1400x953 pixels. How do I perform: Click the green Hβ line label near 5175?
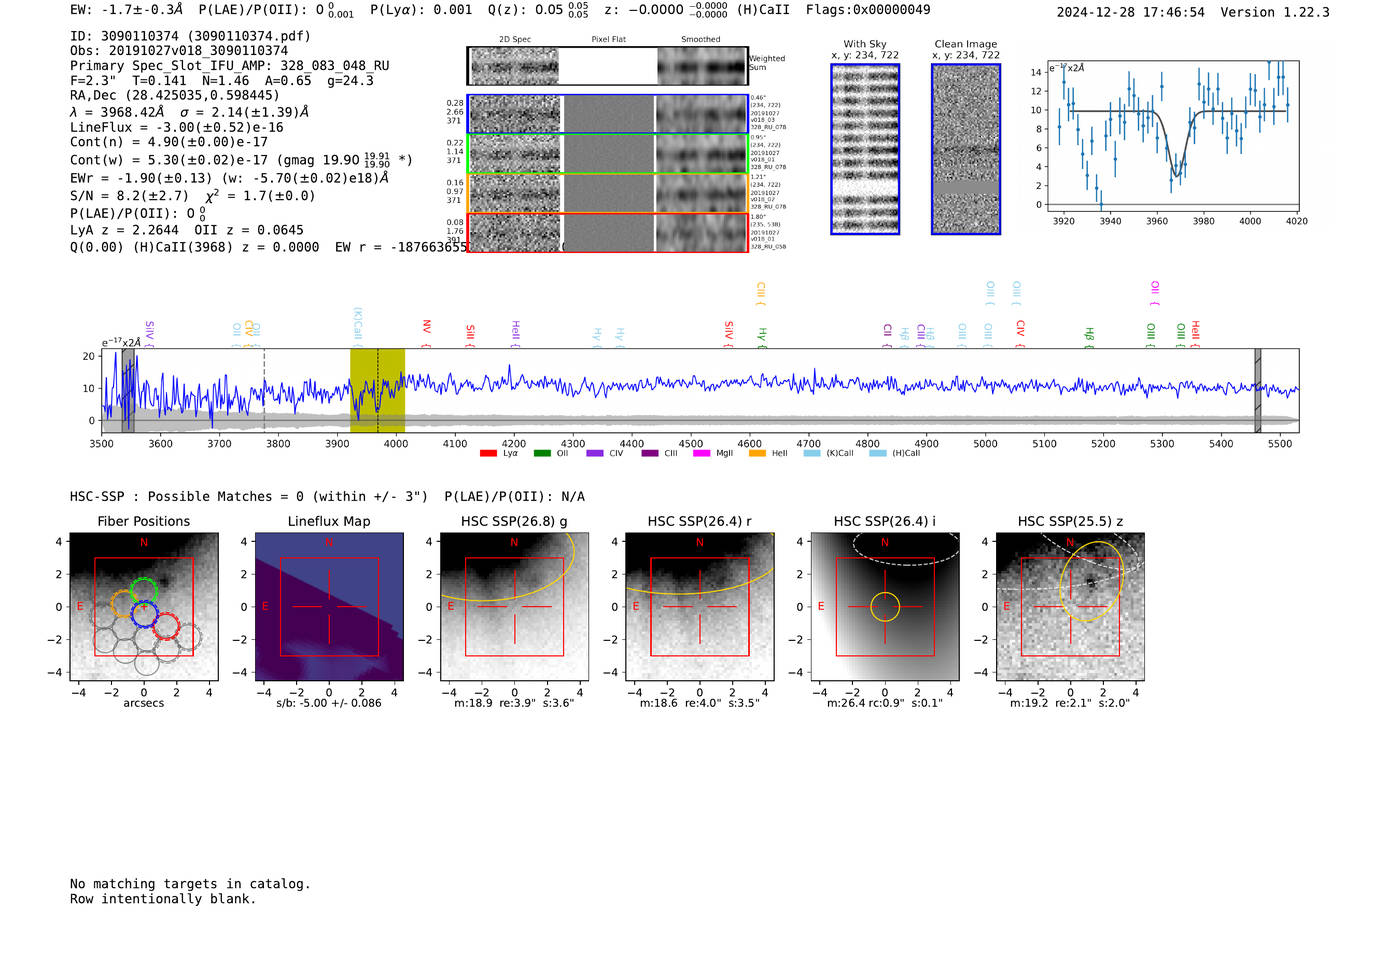pos(1089,338)
